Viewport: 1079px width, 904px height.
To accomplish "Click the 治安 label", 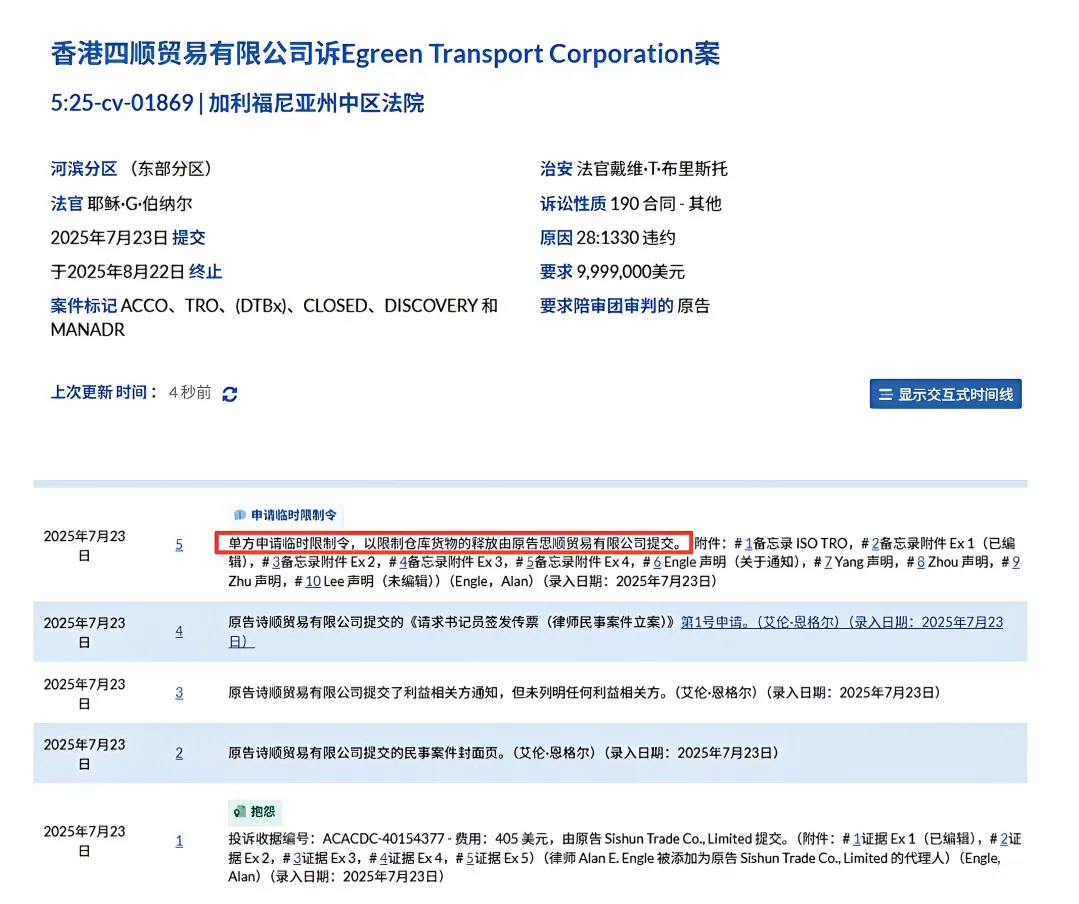I will (556, 169).
